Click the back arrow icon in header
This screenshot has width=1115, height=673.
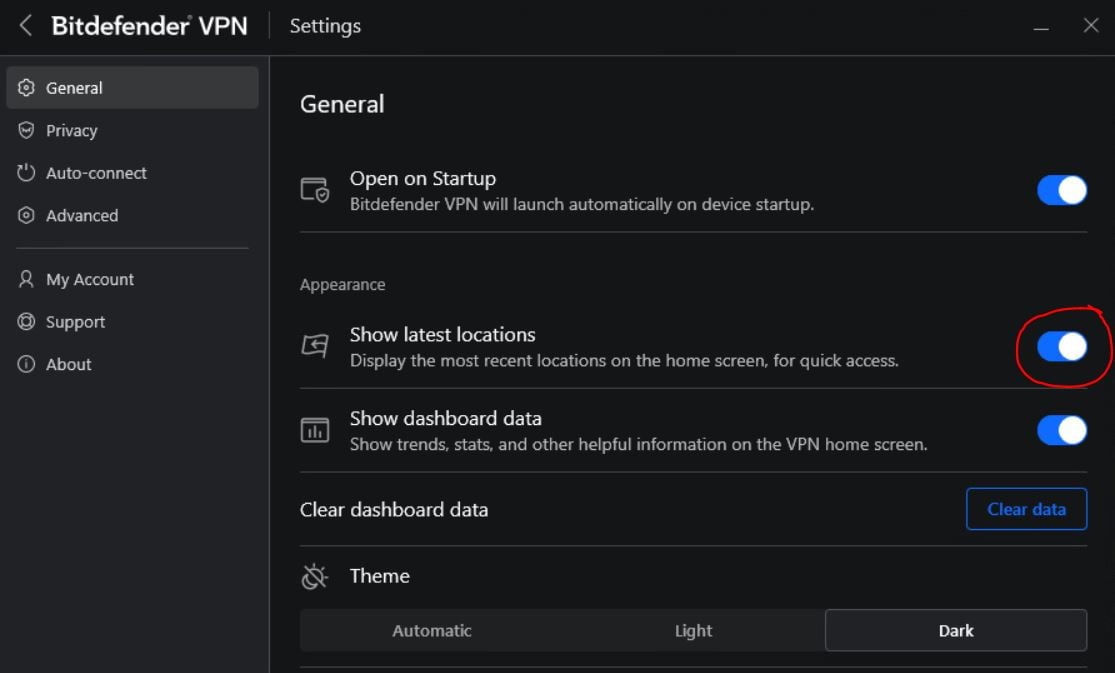pos(26,26)
